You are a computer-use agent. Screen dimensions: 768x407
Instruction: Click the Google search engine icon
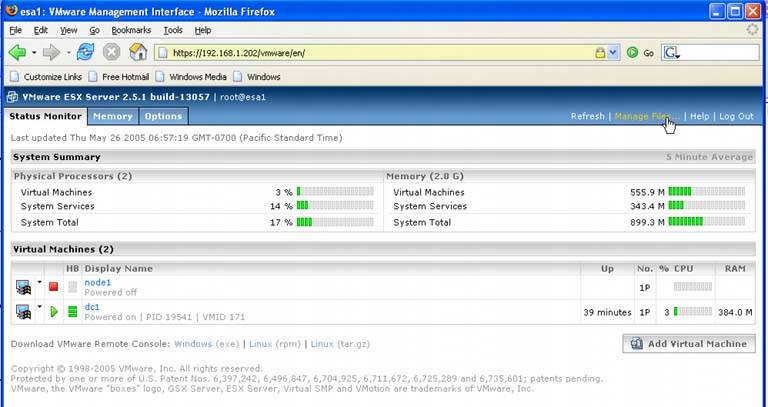click(x=672, y=53)
